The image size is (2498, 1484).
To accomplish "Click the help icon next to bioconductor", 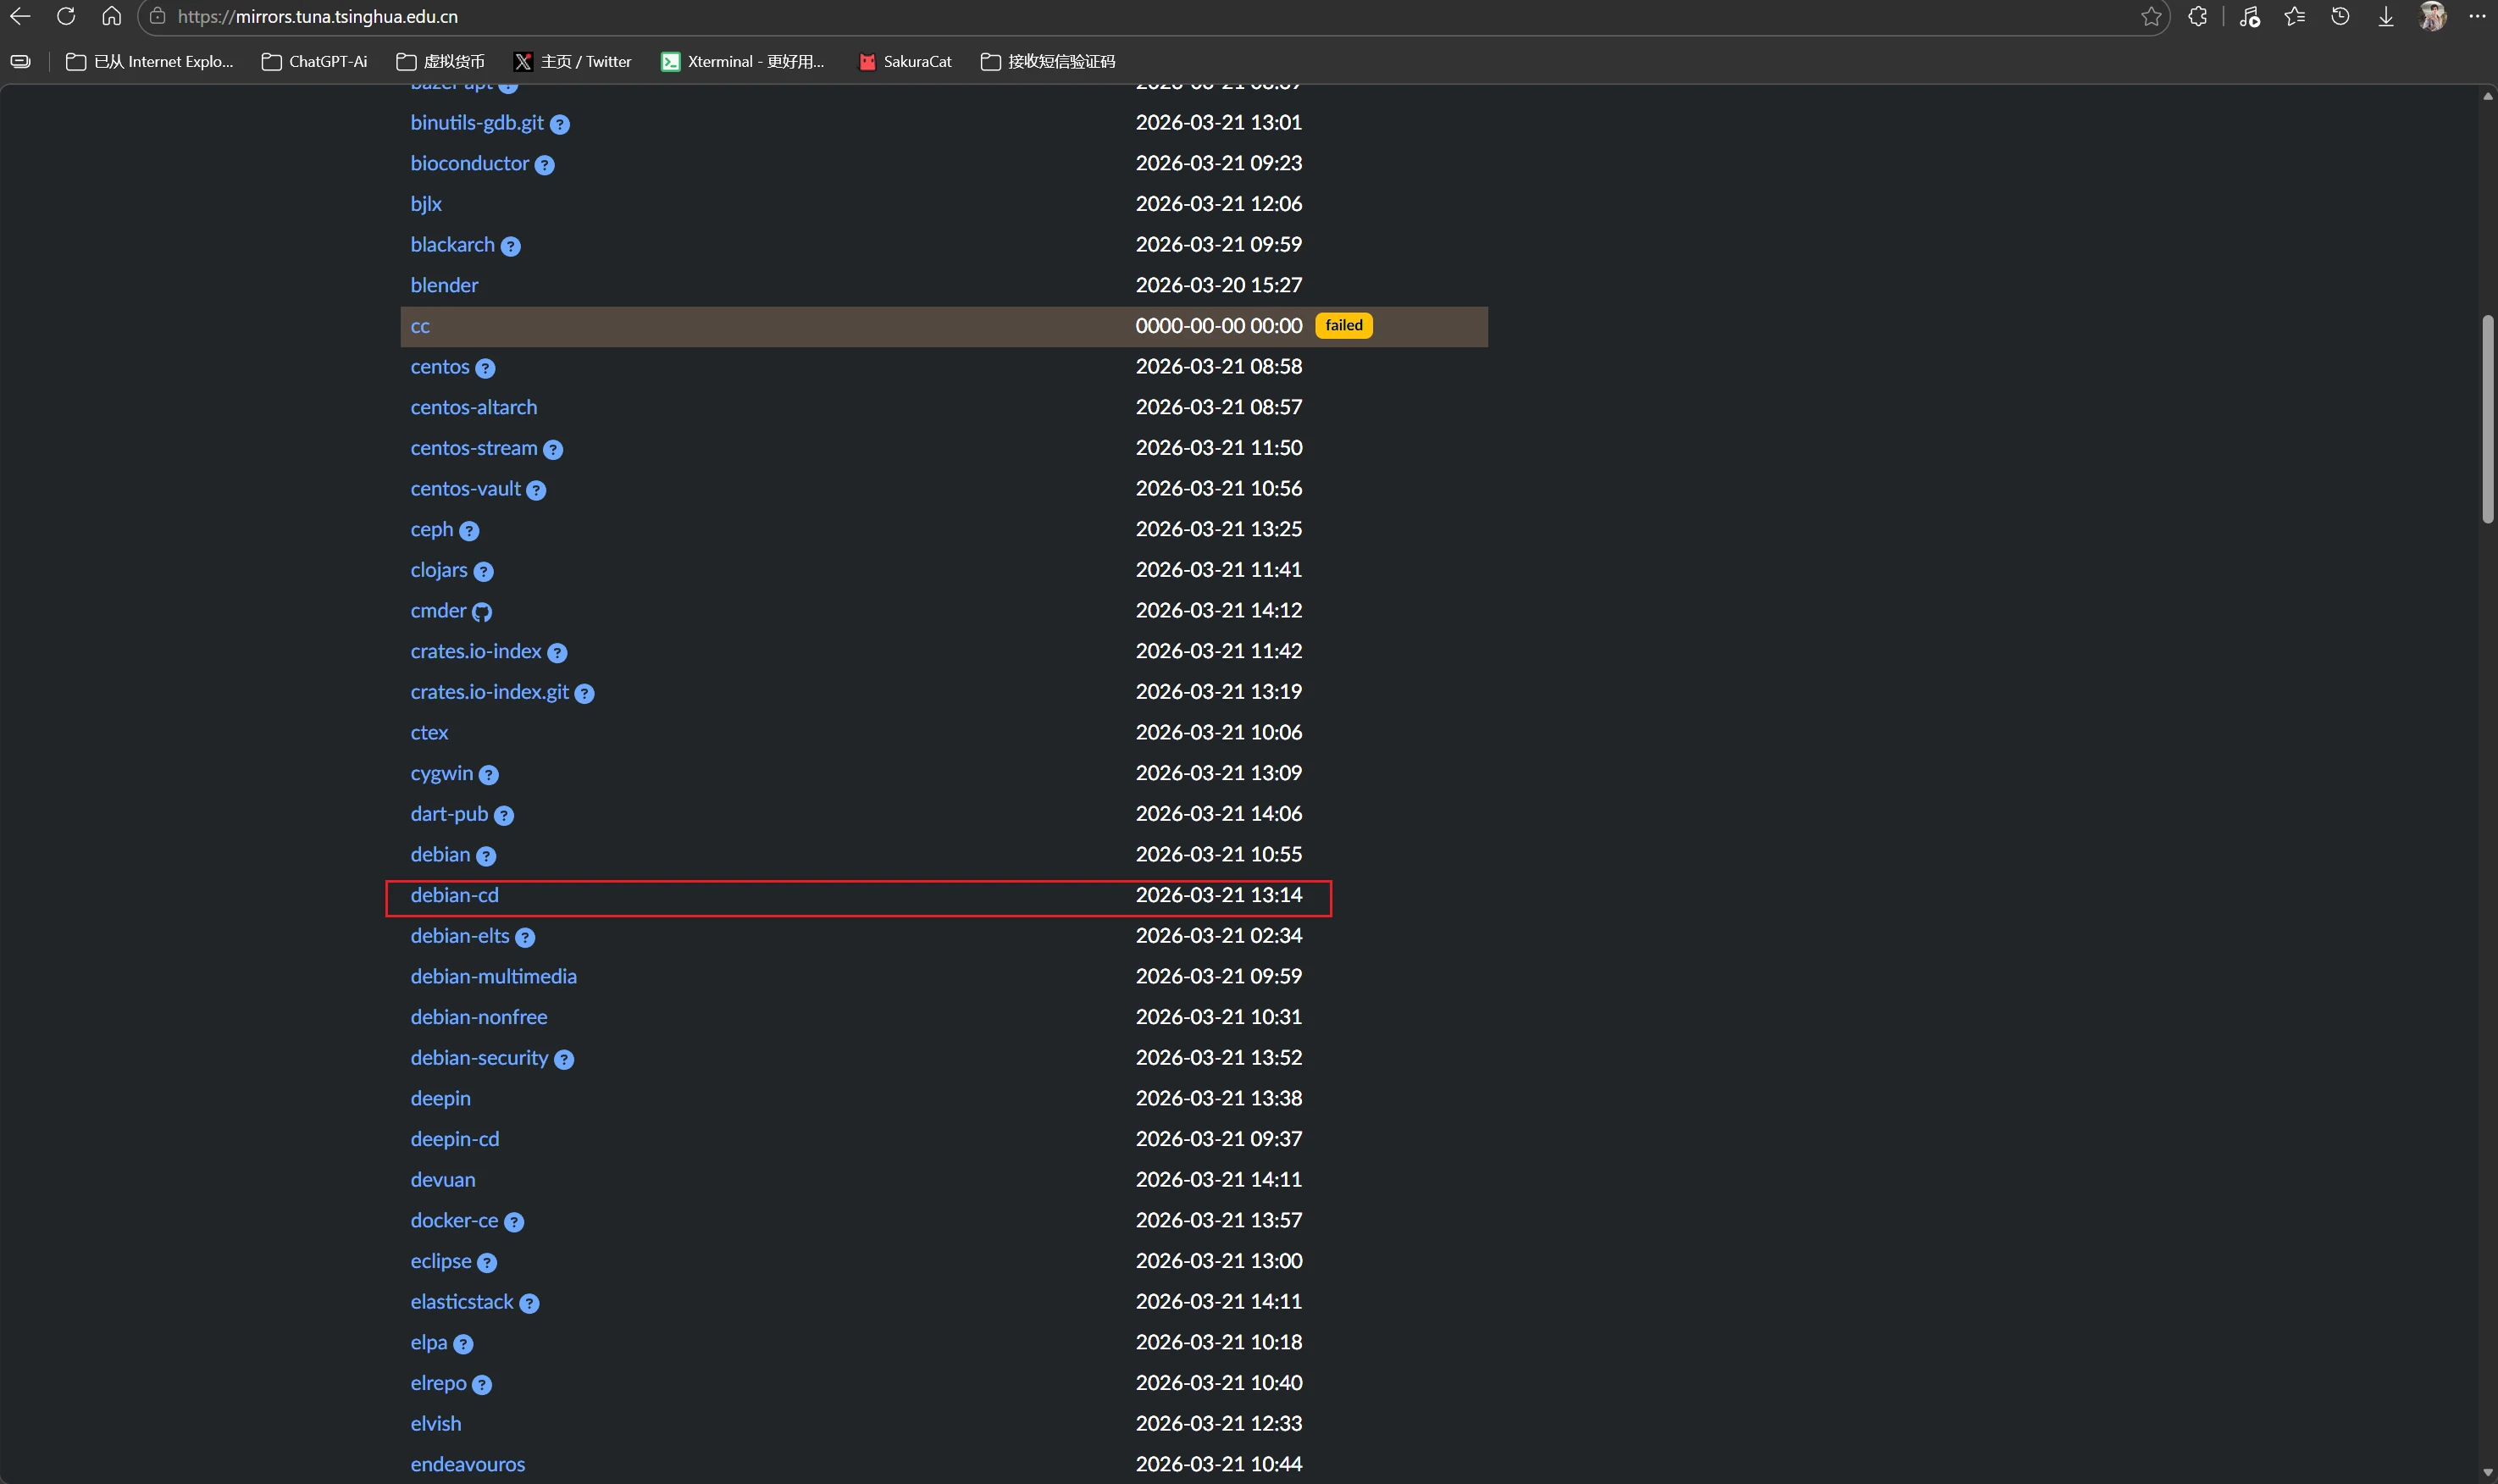I will click(544, 165).
